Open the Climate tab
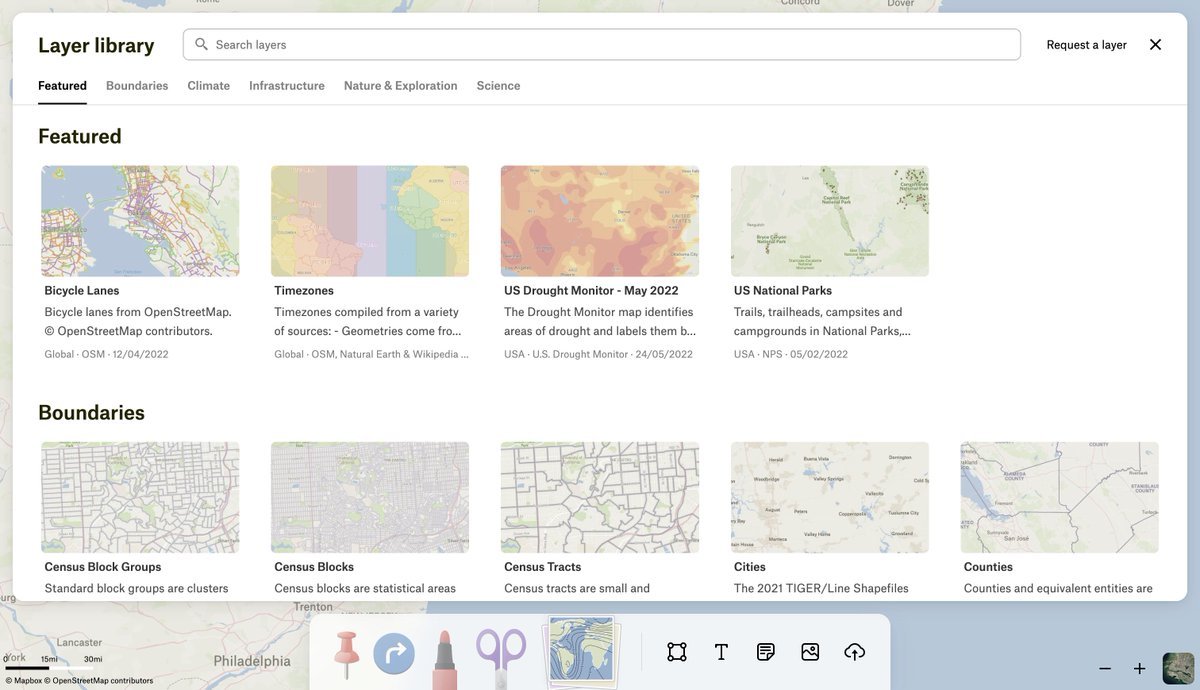 tap(208, 86)
